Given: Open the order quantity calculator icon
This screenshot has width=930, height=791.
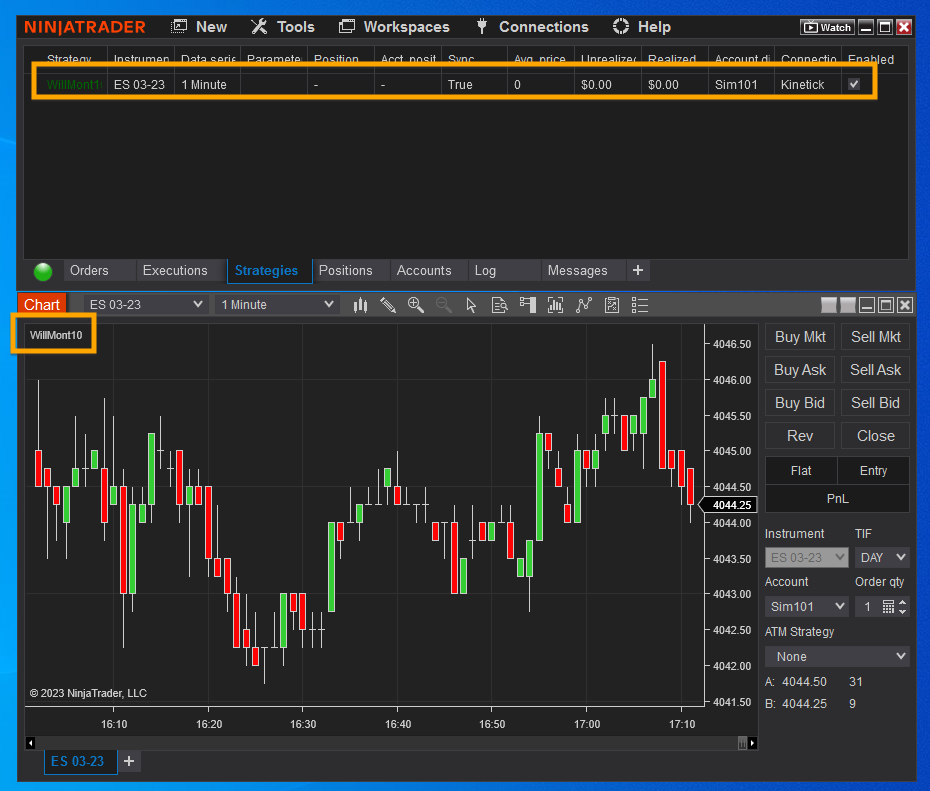Looking at the screenshot, I should click(888, 607).
